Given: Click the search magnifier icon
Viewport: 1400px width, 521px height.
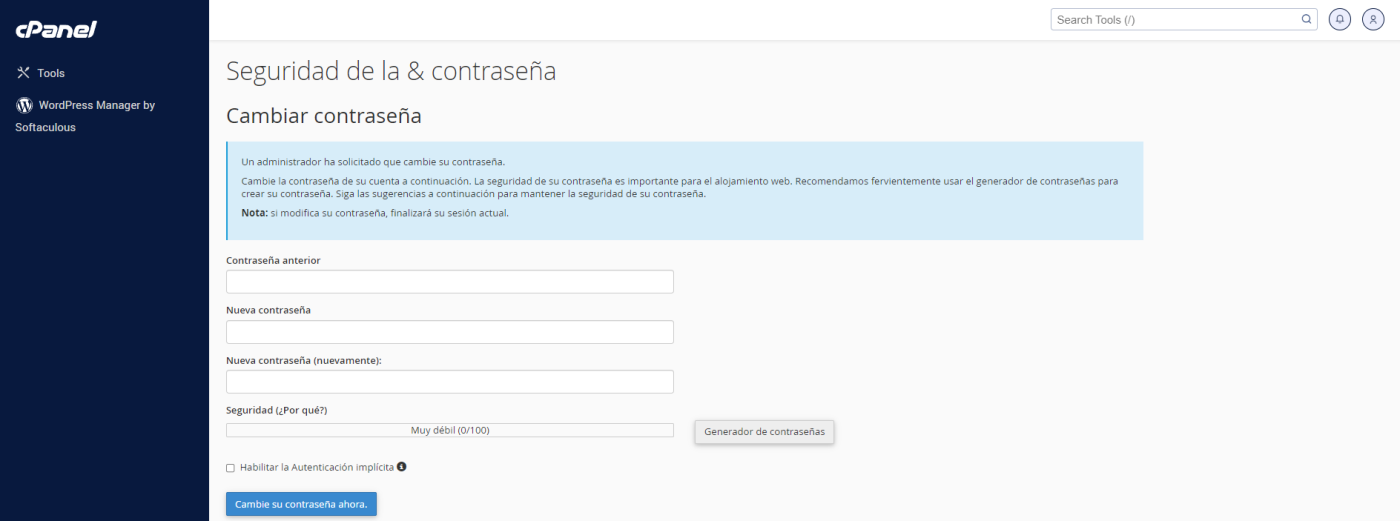Looking at the screenshot, I should click(x=1306, y=19).
